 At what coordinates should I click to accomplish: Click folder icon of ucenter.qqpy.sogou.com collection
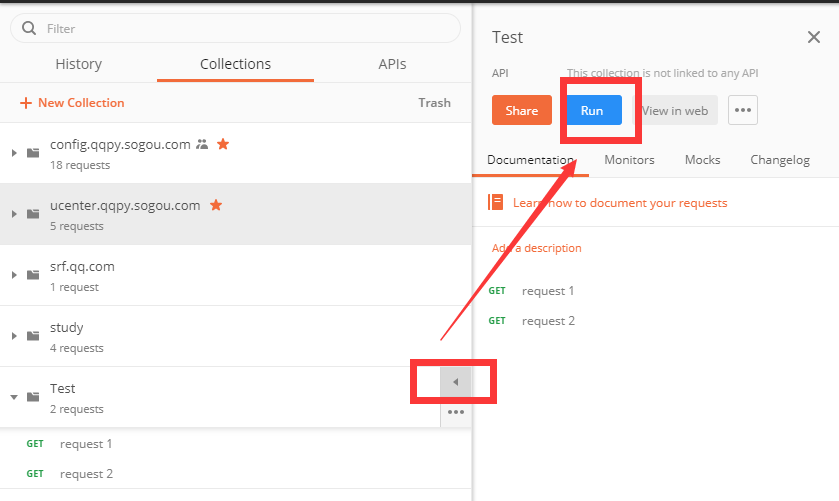tap(33, 214)
